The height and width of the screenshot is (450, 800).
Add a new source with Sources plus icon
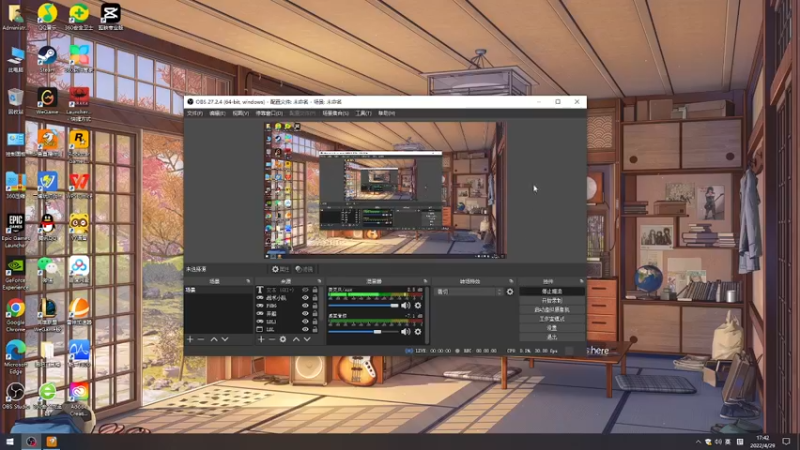(261, 339)
